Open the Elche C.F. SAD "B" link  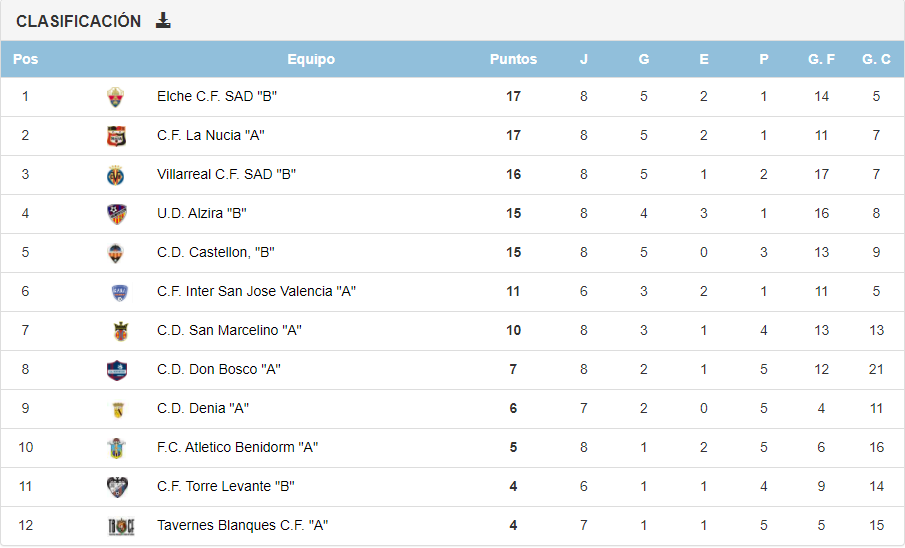click(x=217, y=96)
